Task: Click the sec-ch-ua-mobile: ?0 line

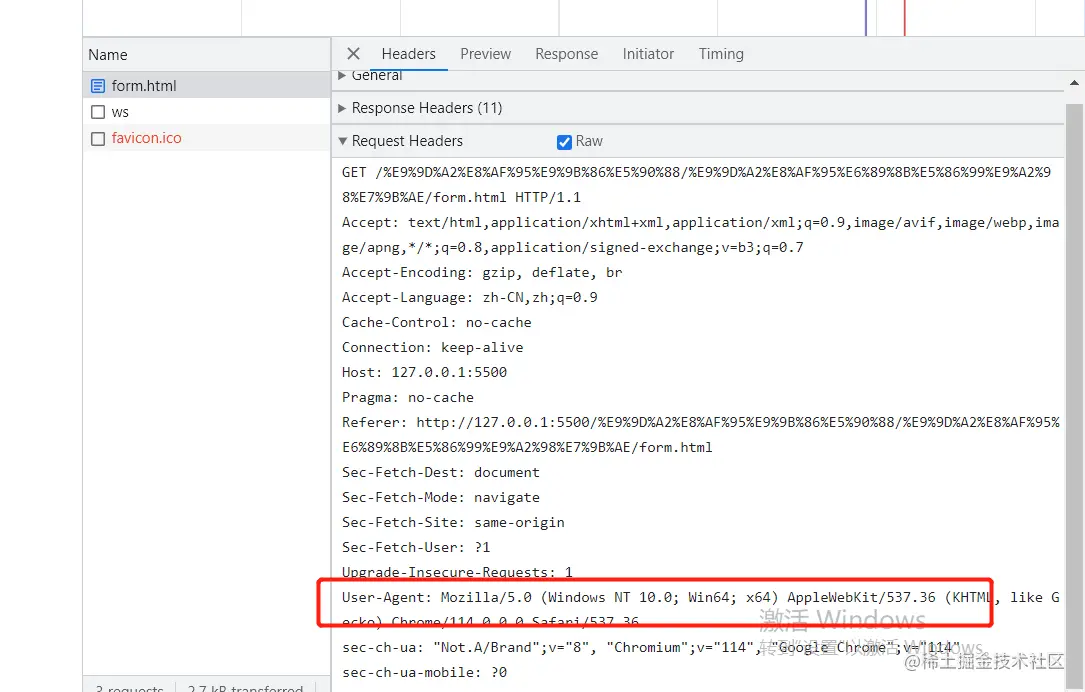Action: tap(424, 673)
